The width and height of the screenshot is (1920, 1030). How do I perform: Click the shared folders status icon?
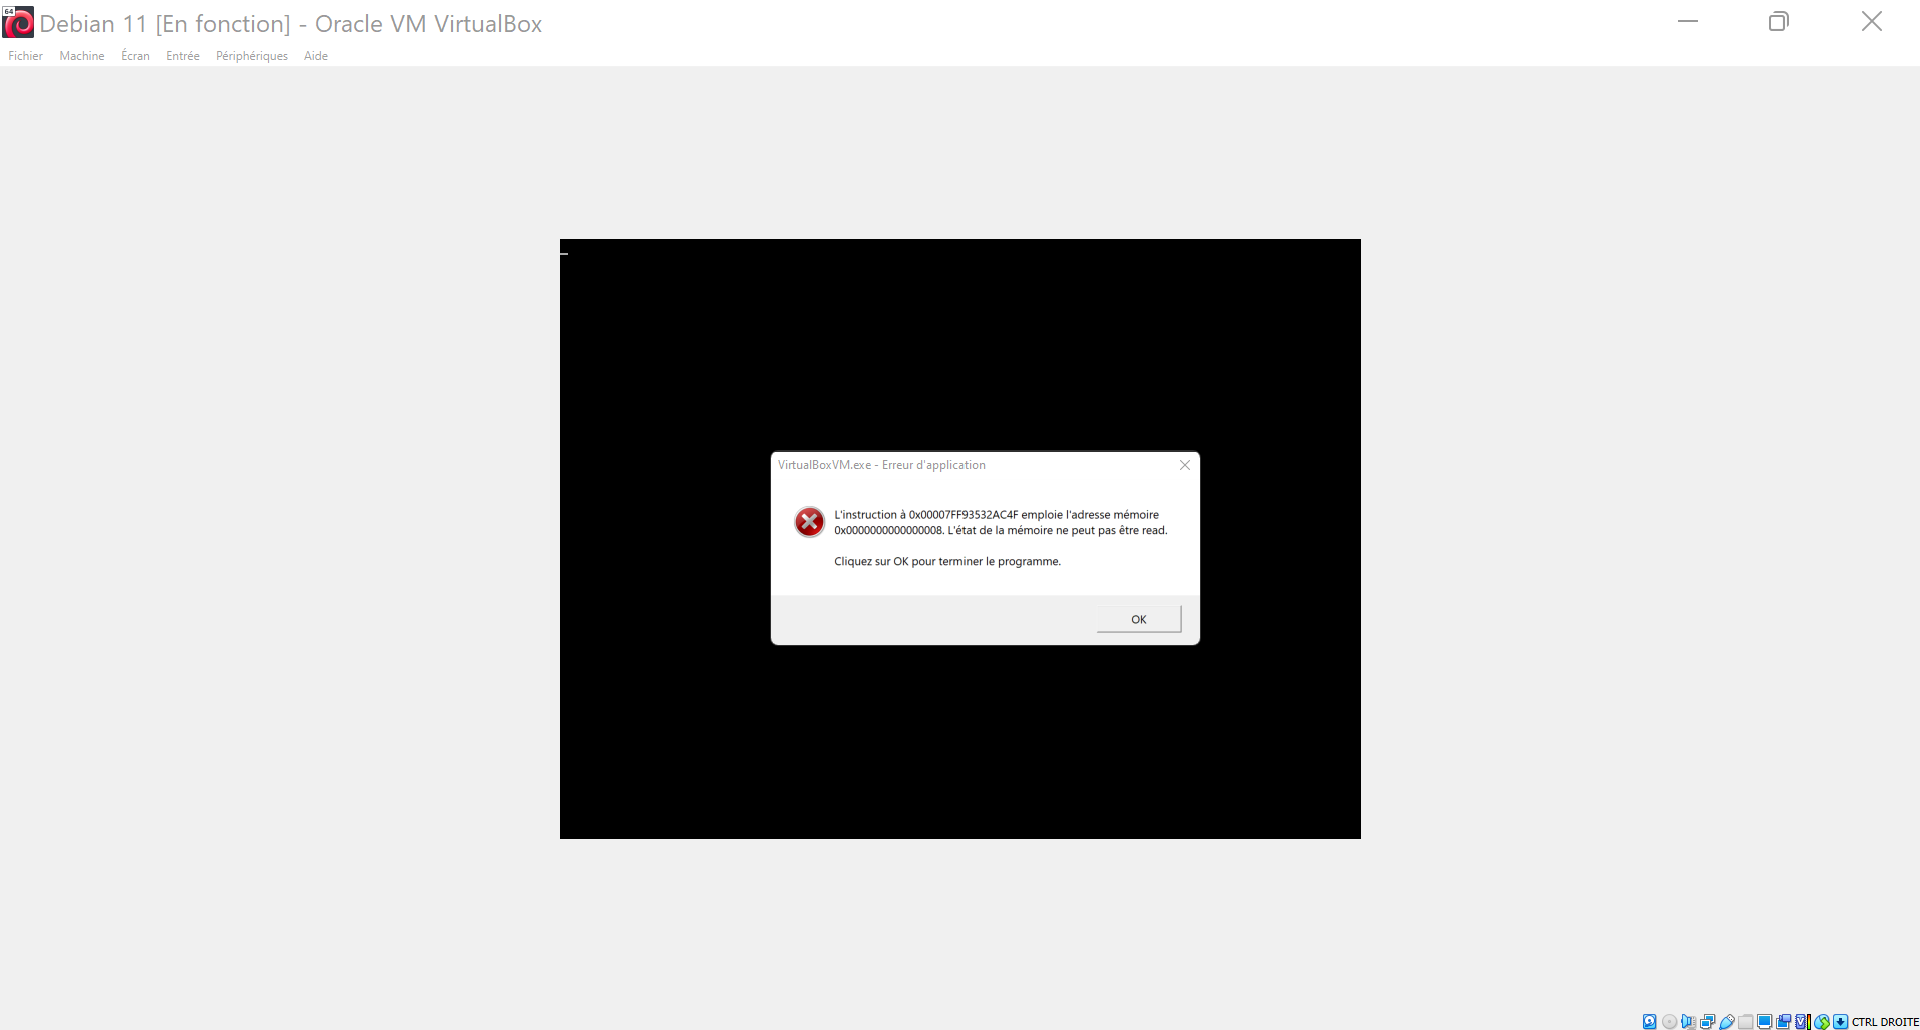[x=1746, y=1021]
